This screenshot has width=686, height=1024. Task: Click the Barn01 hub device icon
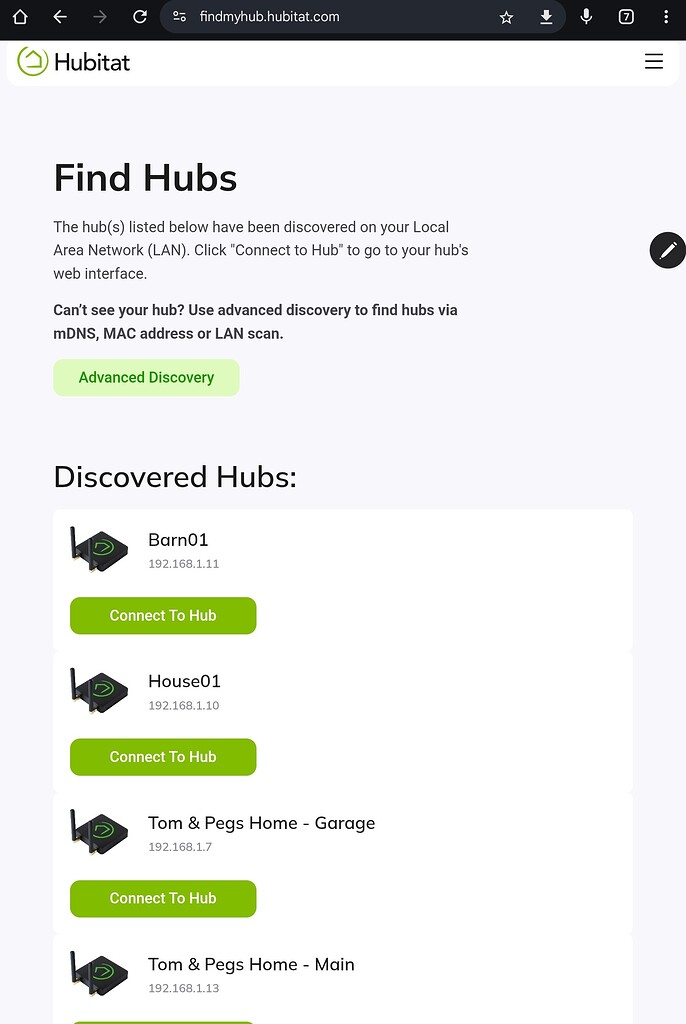coord(97,548)
